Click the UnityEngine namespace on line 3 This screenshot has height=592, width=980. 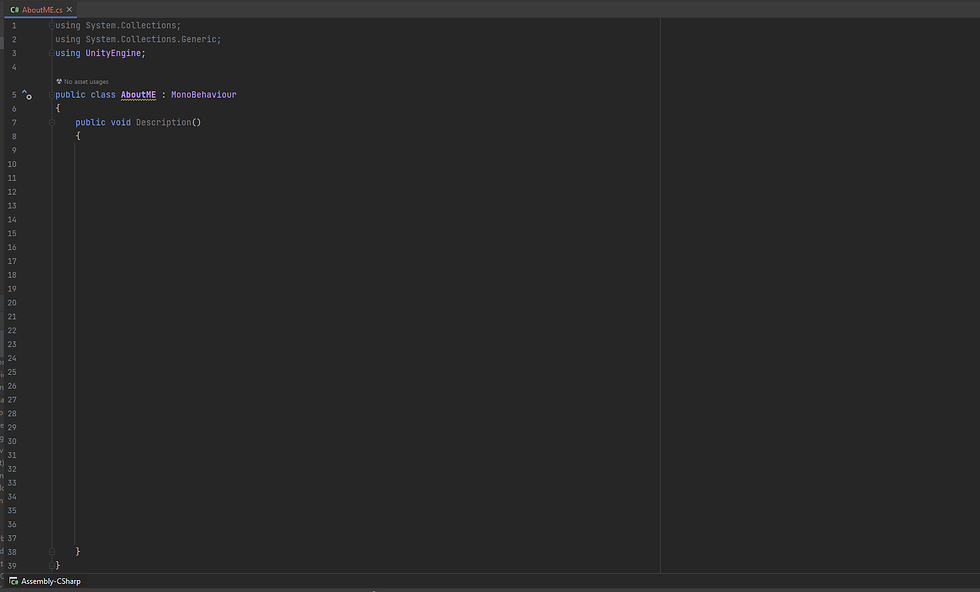[113, 53]
